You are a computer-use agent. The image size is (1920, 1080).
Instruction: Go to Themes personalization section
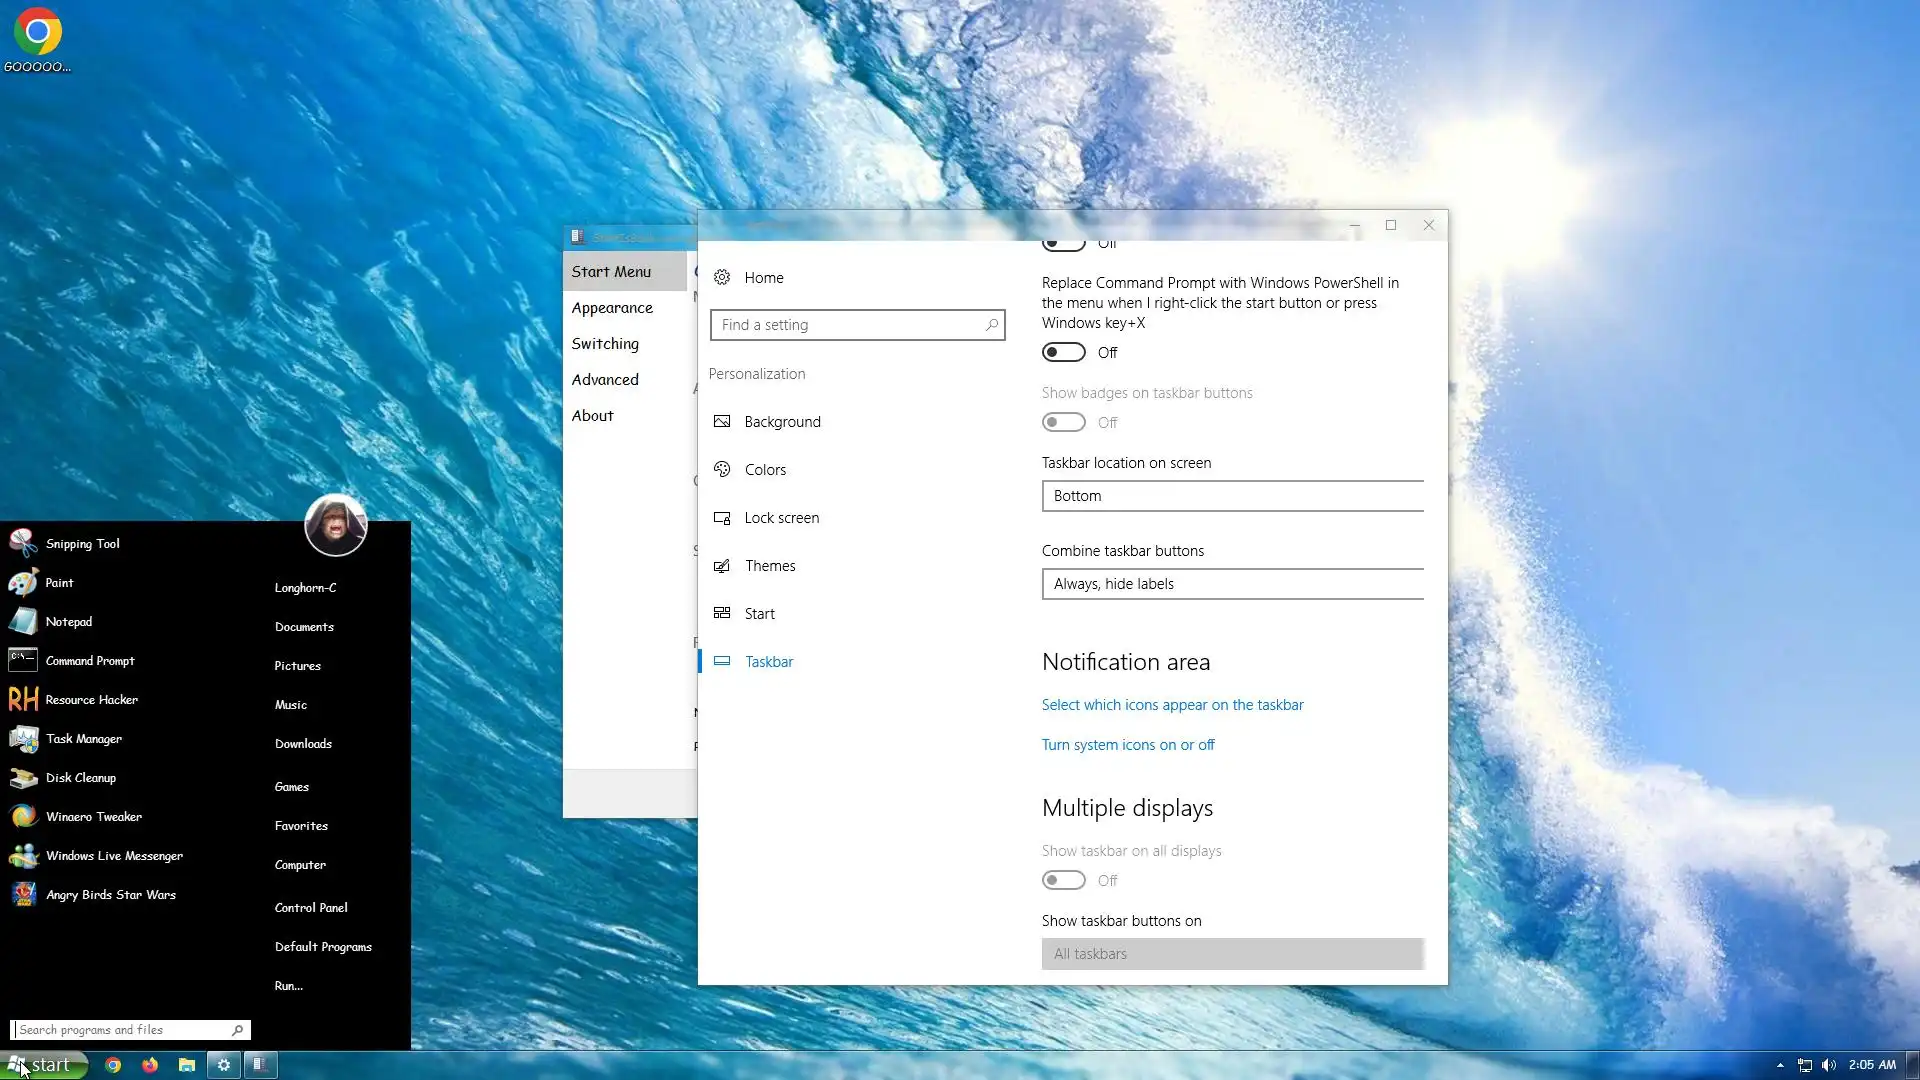pos(770,566)
